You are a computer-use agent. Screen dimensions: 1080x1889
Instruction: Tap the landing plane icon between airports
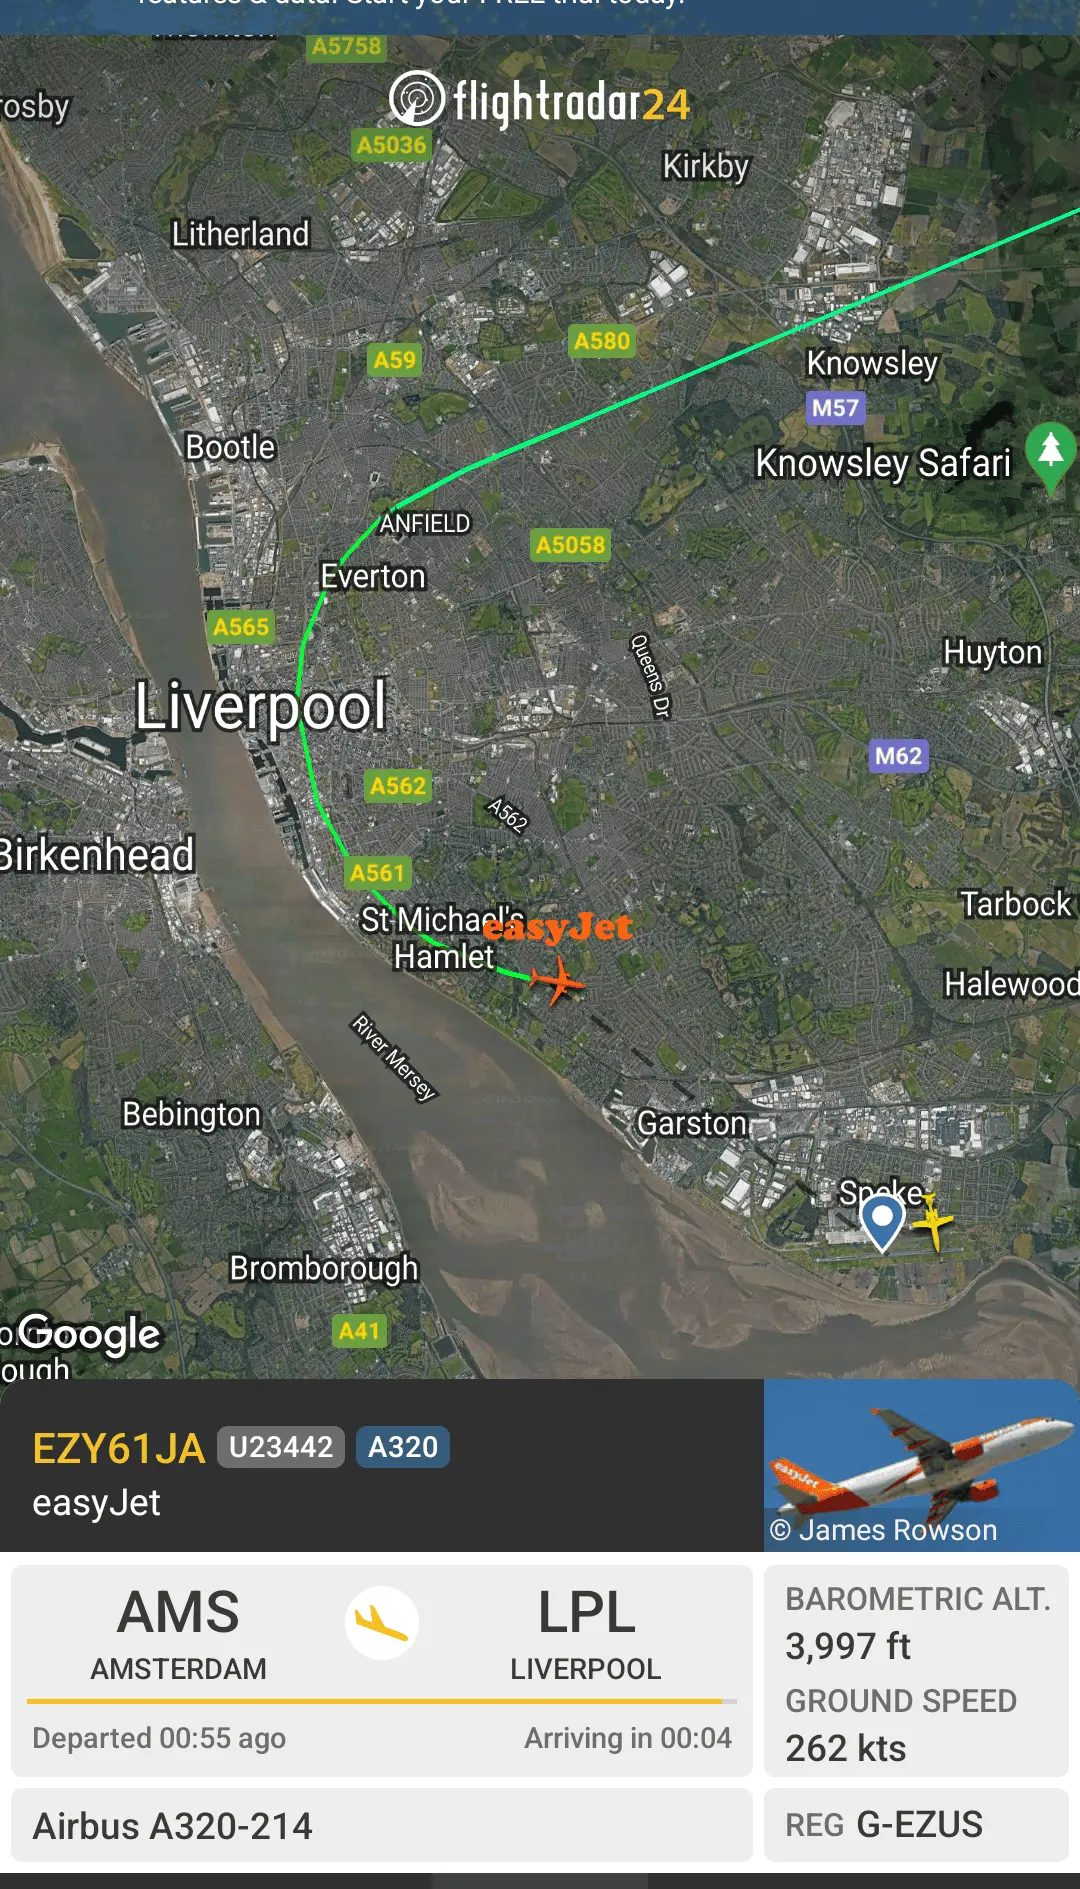tap(382, 1622)
